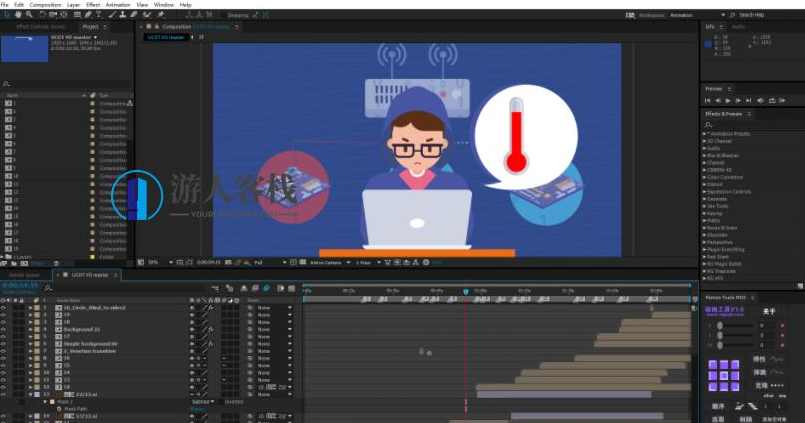
Task: Click the current time indicator on timeline ruler
Action: click(x=465, y=291)
